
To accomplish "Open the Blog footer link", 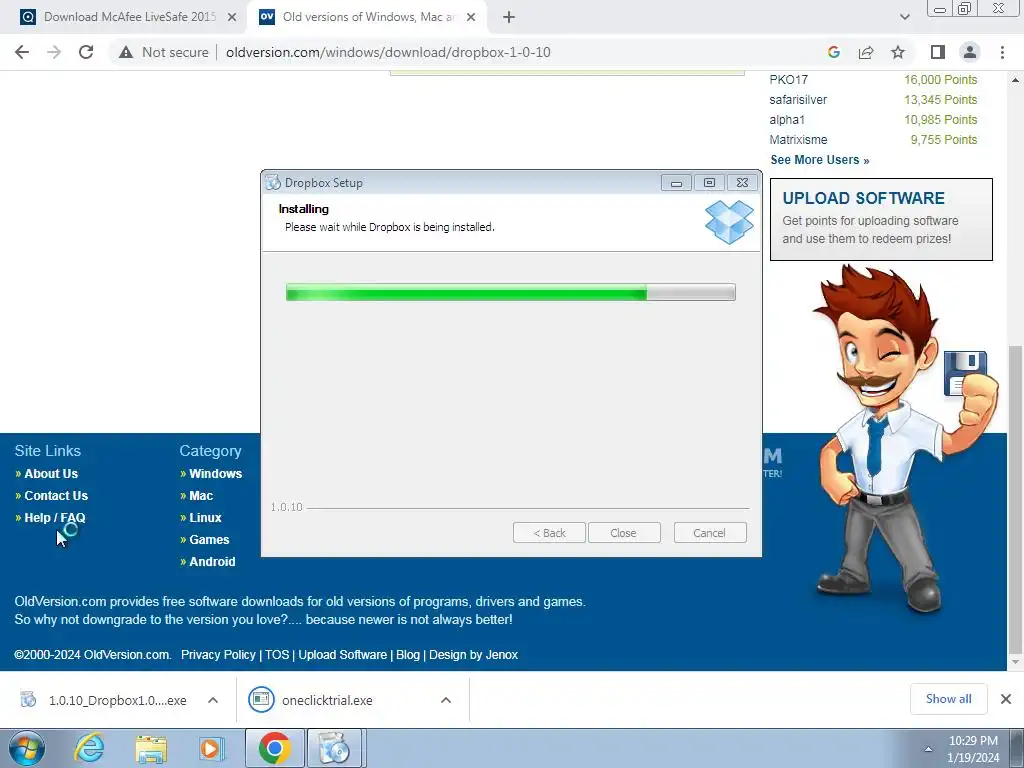I will coord(408,654).
